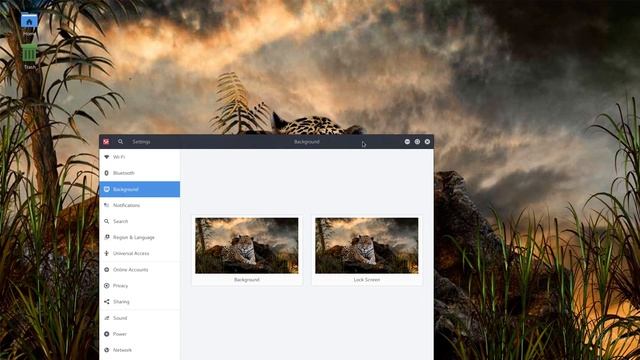Open the Trash desktop icon
The height and width of the screenshot is (360, 640).
point(29,53)
